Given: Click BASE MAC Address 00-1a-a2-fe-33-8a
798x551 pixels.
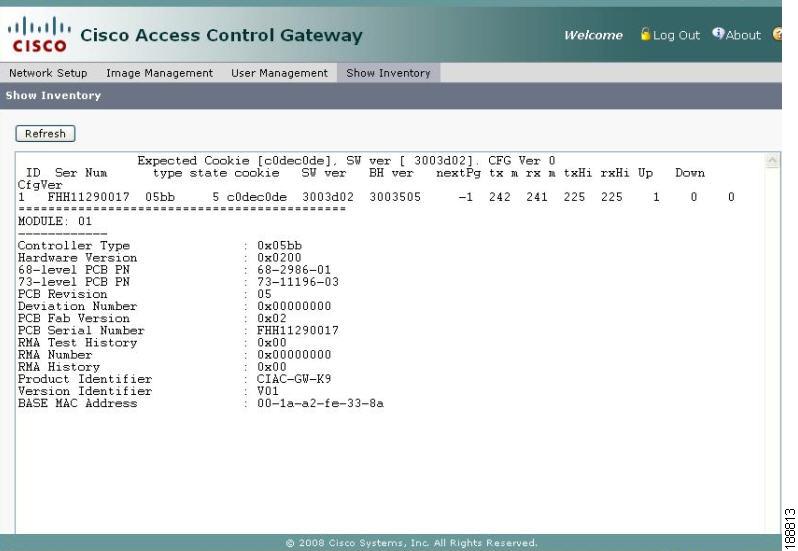Looking at the screenshot, I should click(320, 403).
